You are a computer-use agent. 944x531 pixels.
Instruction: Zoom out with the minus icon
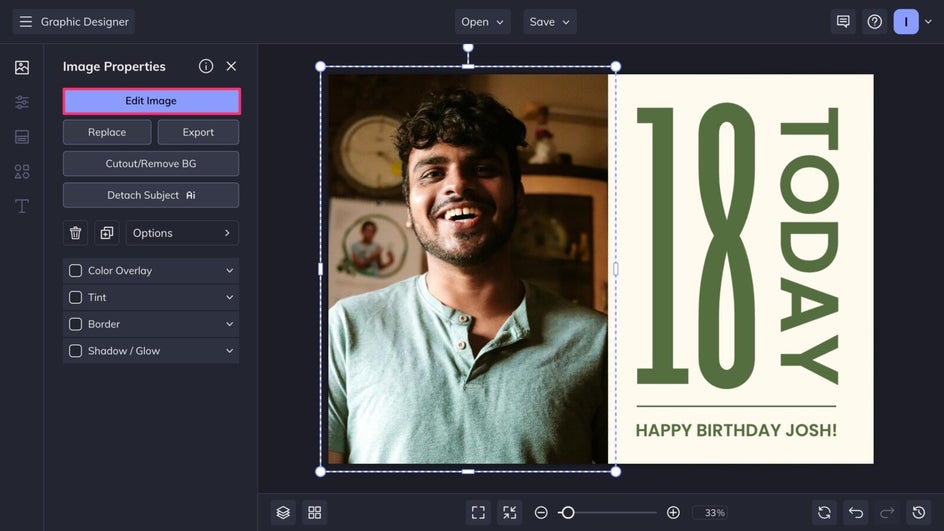(541, 512)
